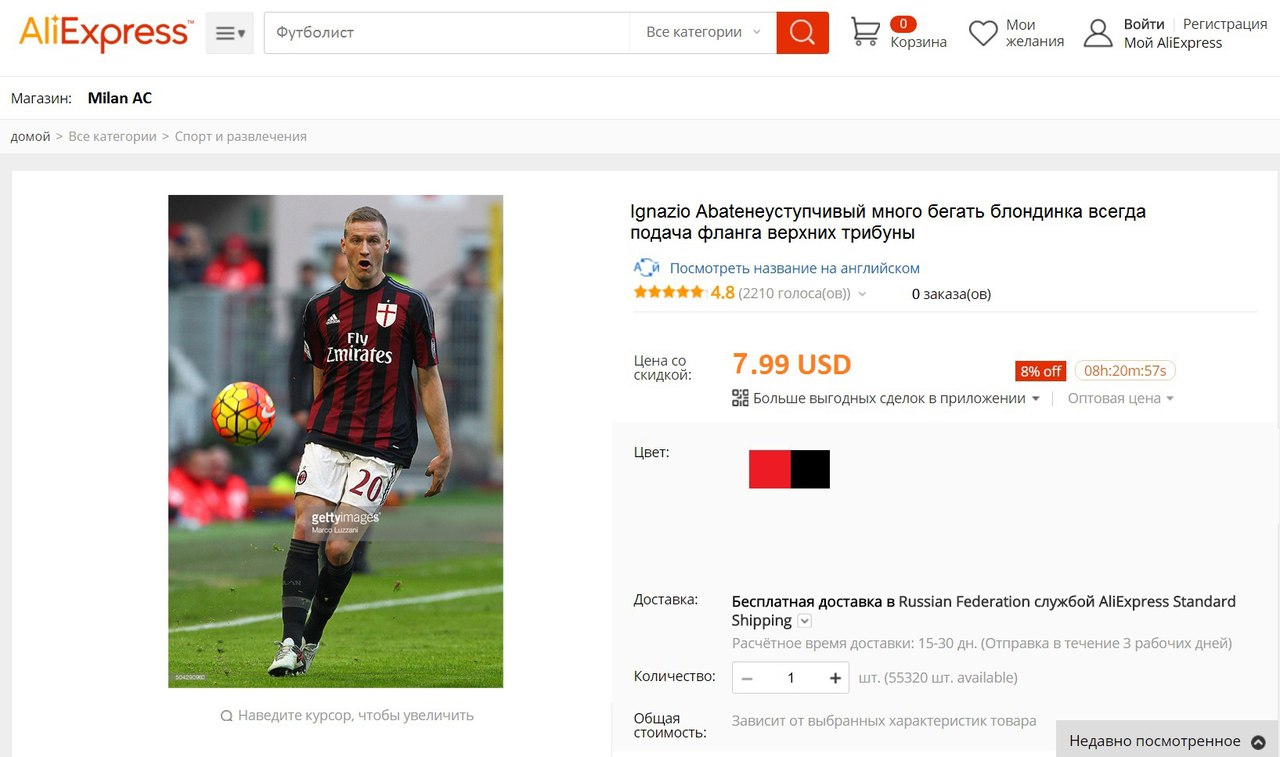Open the rating votes dropdown arrow
Screen dimensions: 1280x757
point(862,294)
